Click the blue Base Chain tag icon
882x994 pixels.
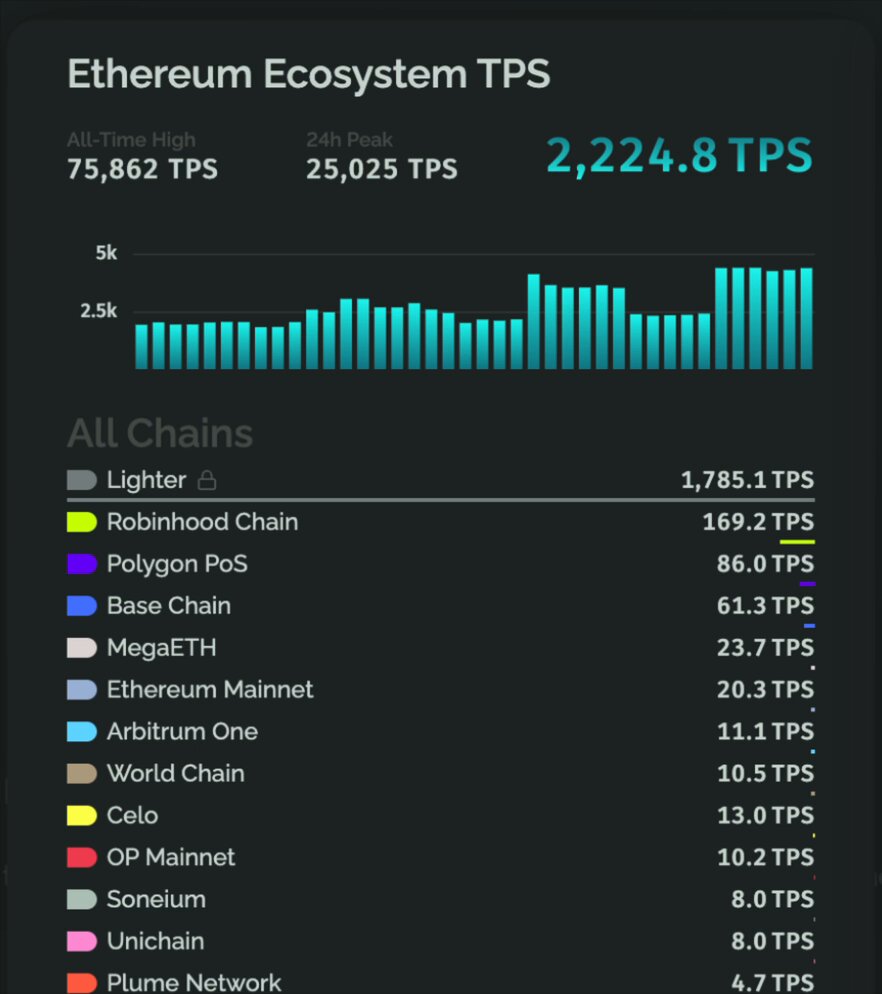point(82,606)
